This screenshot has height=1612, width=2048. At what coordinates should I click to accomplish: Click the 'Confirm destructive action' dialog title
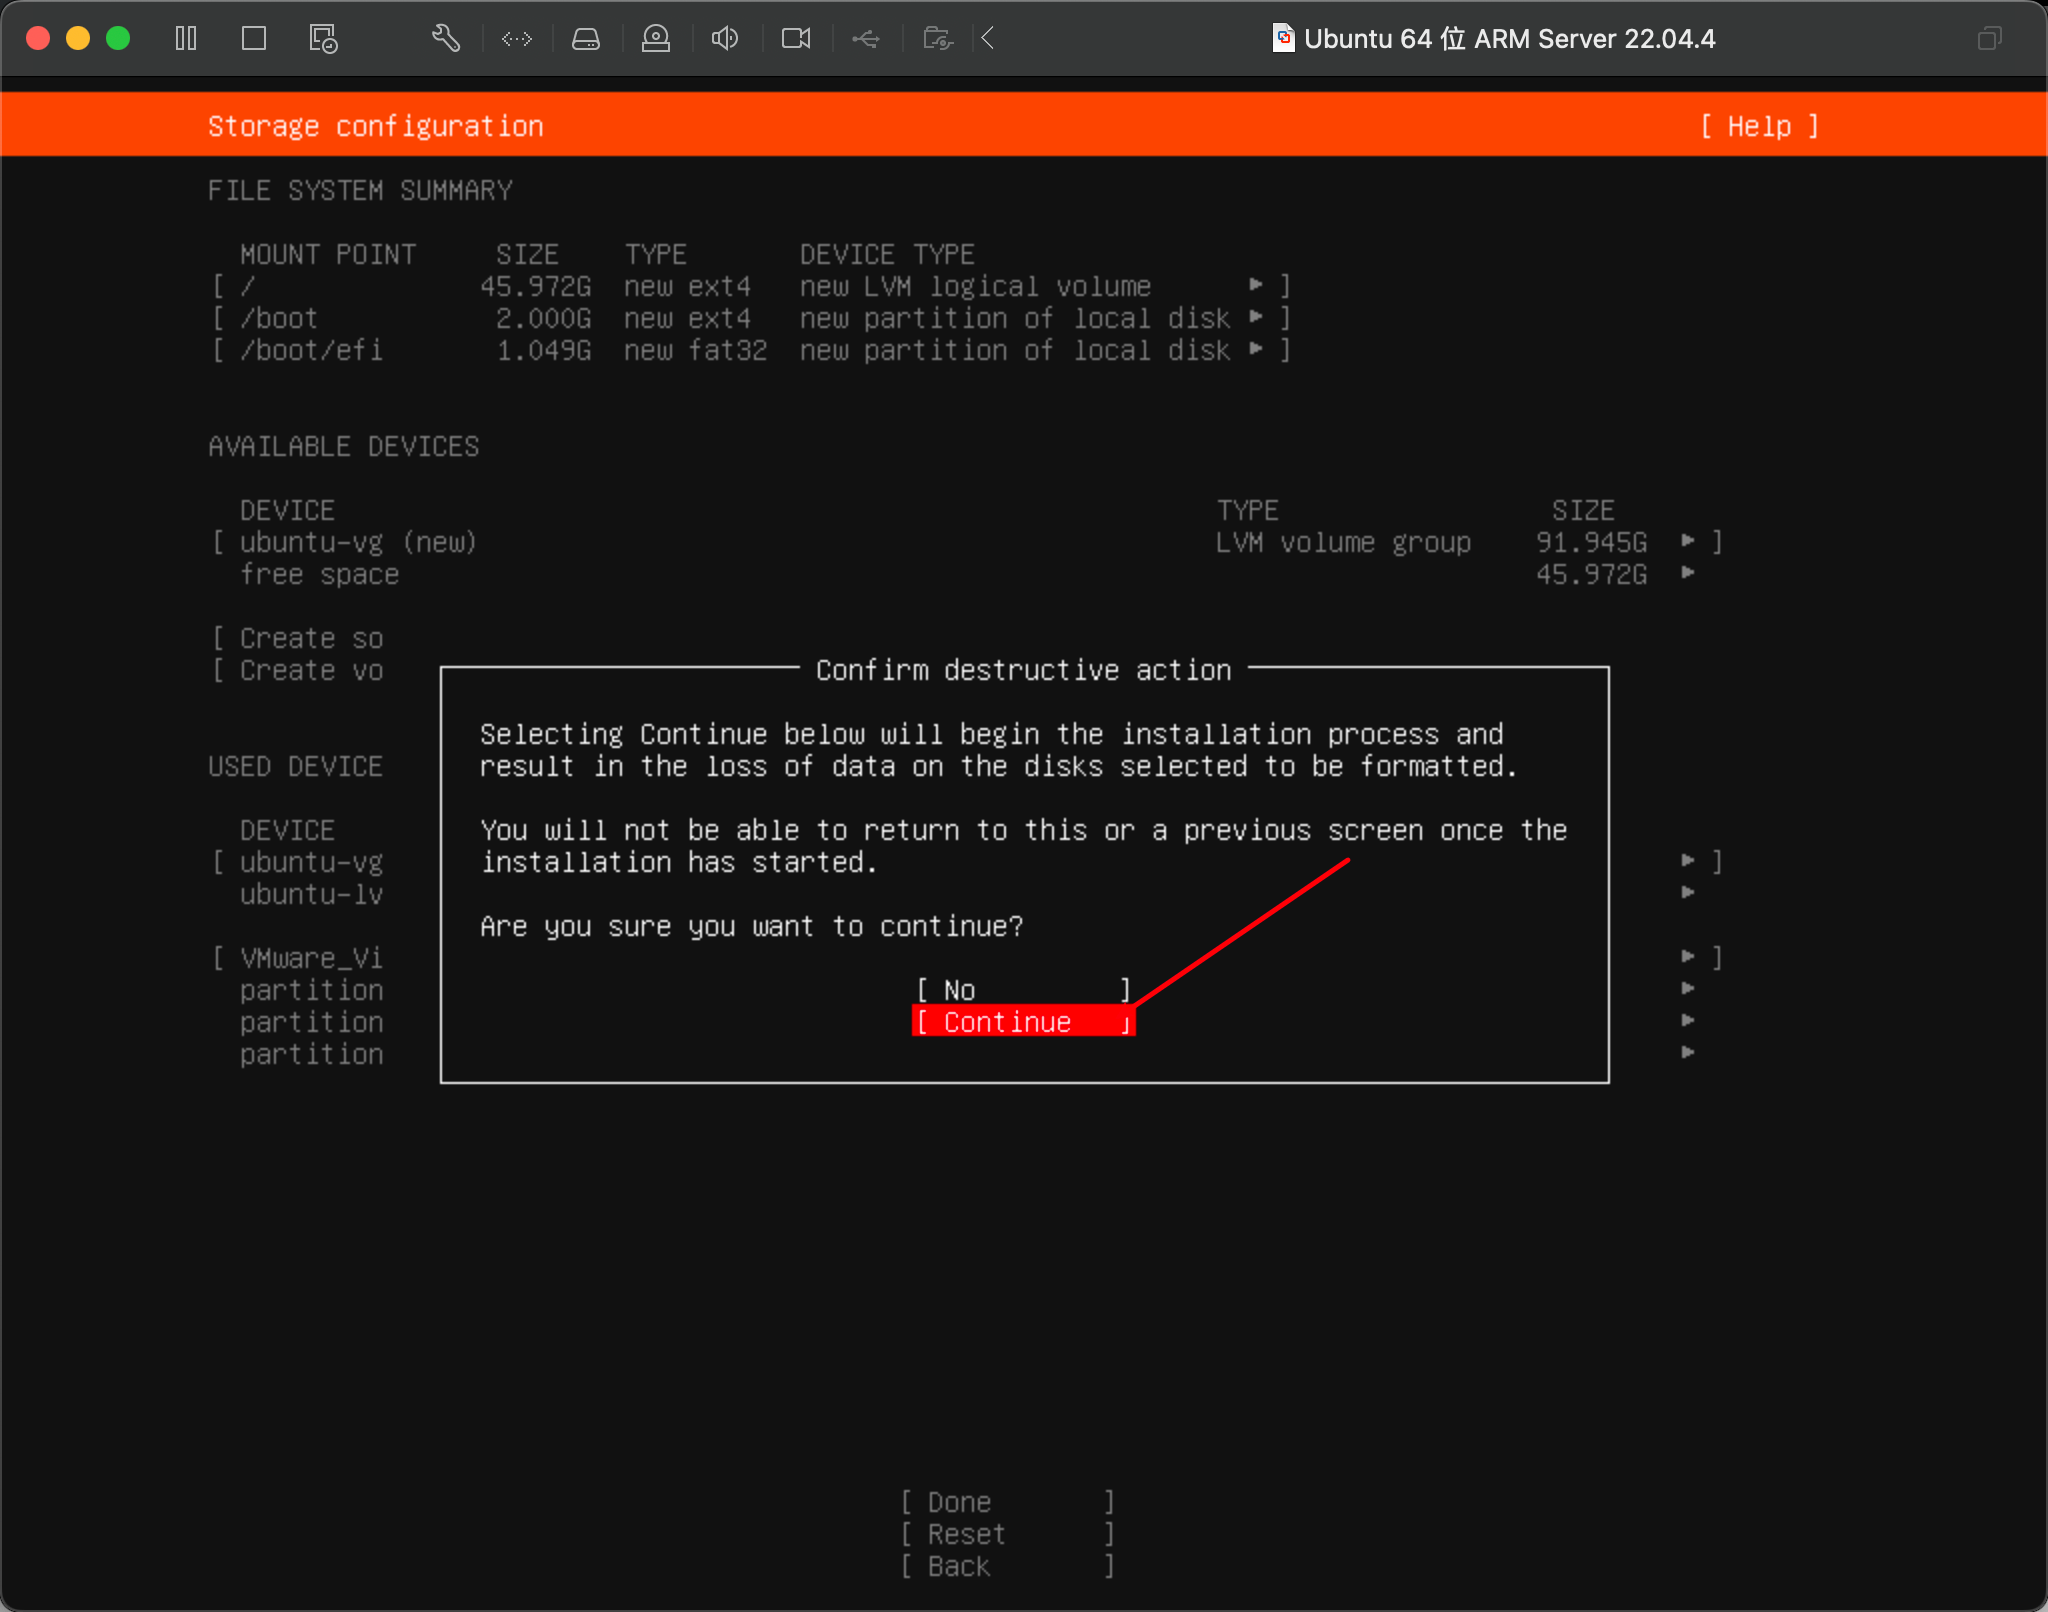[x=1023, y=670]
